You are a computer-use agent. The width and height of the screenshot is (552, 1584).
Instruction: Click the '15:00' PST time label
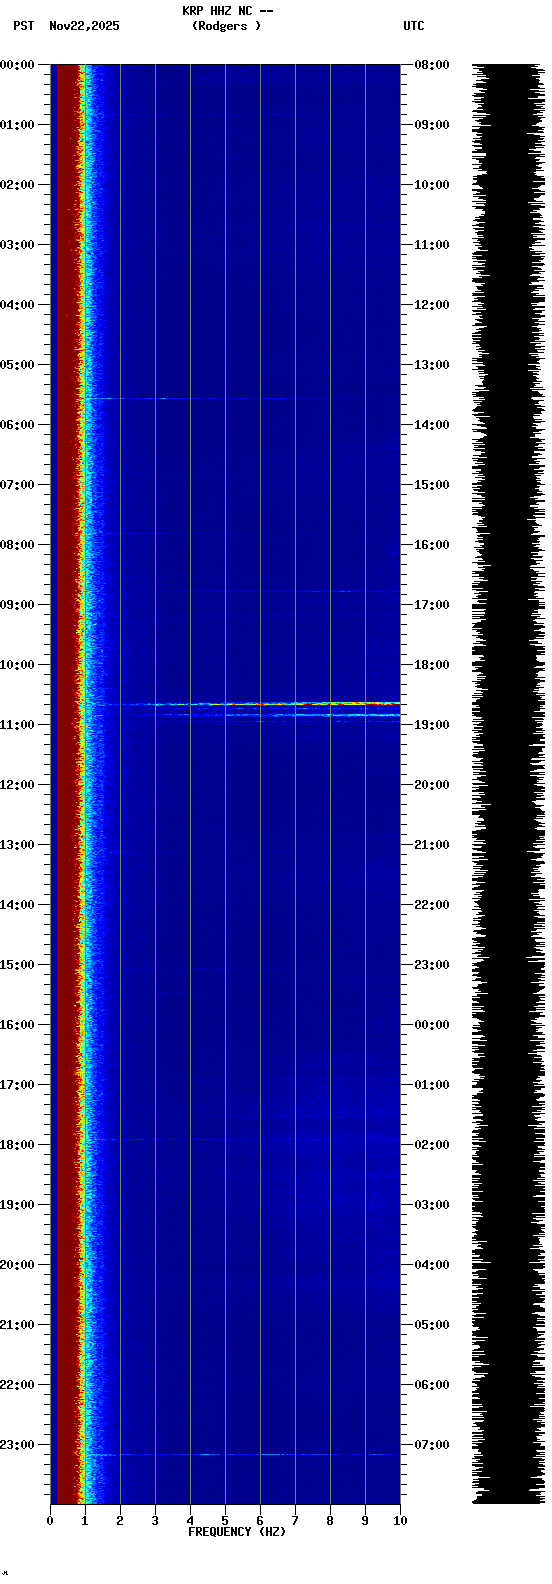click(x=17, y=965)
